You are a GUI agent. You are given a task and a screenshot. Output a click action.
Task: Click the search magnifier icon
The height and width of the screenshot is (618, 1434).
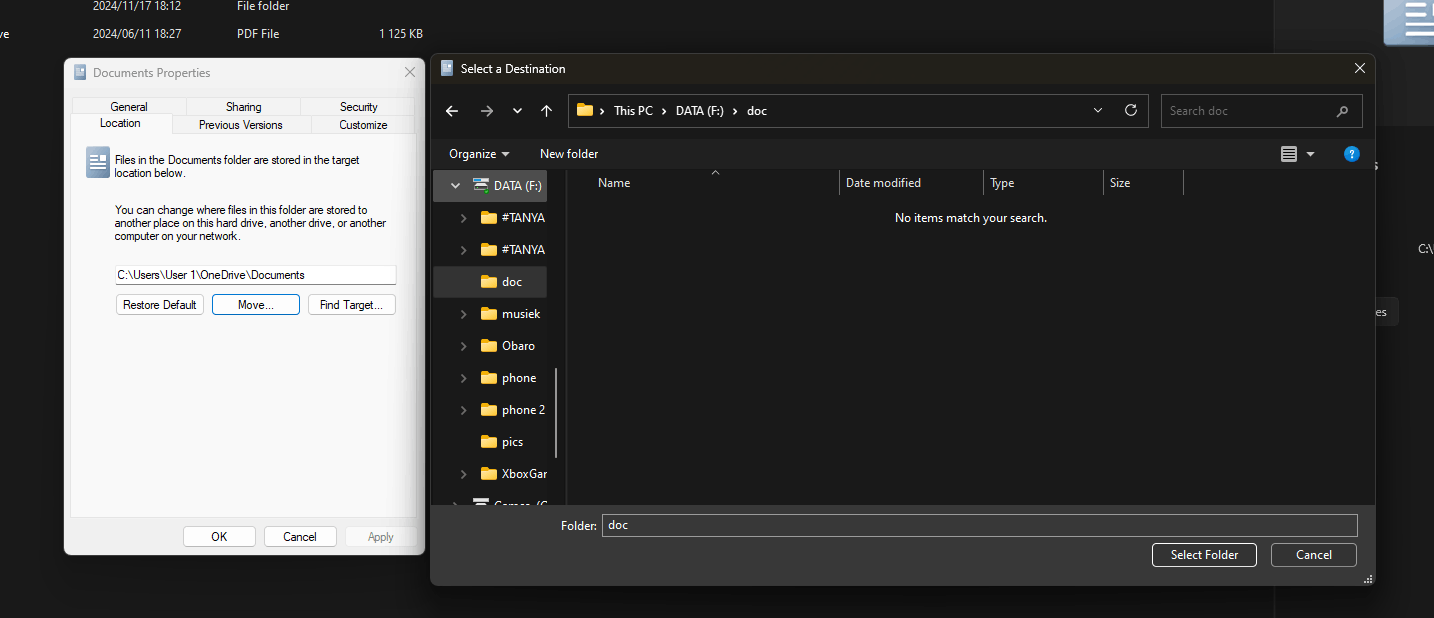(x=1343, y=111)
